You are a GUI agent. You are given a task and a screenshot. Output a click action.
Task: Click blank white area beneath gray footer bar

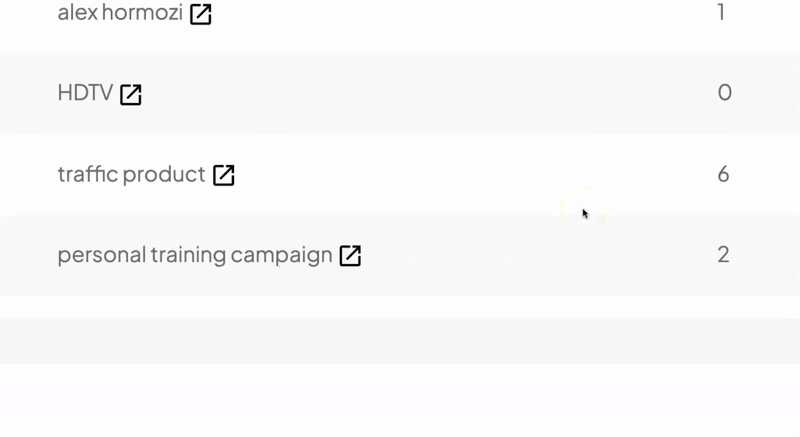click(x=400, y=401)
